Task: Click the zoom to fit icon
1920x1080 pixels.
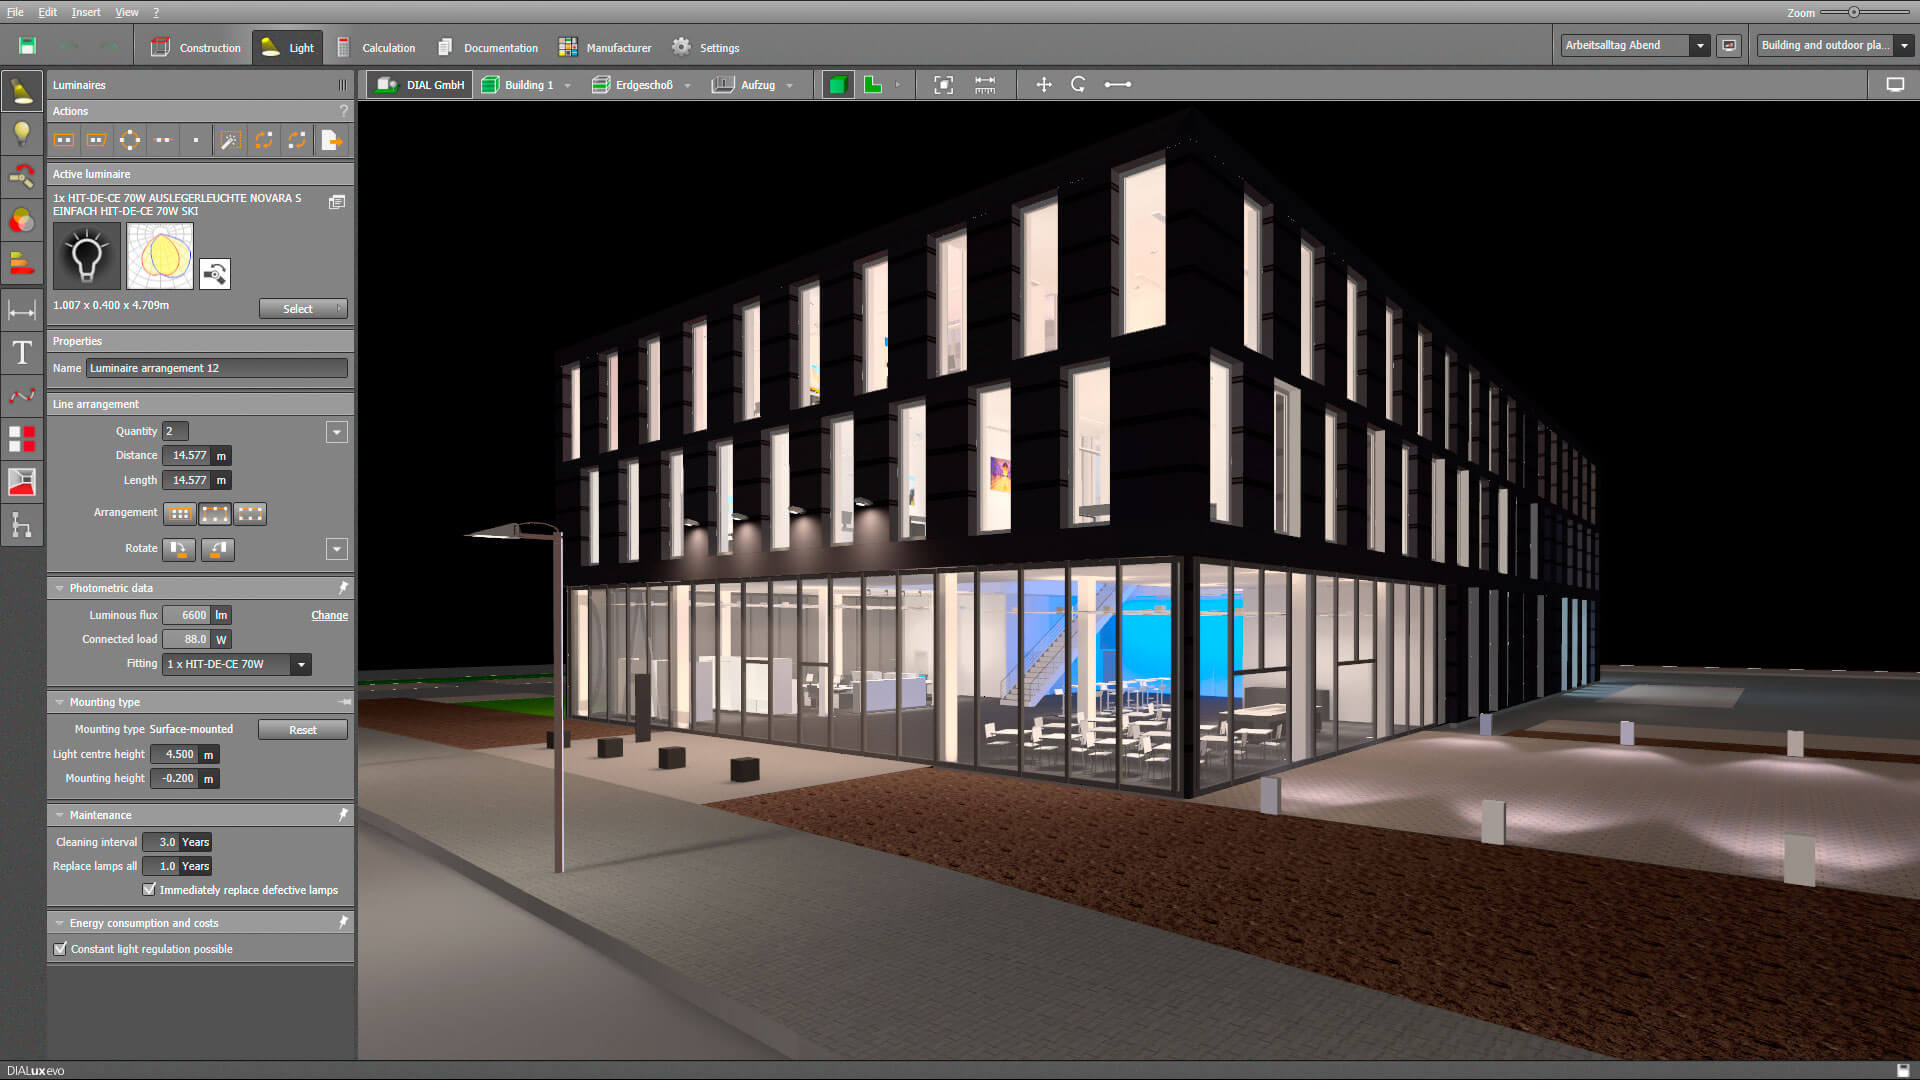Action: click(x=943, y=85)
